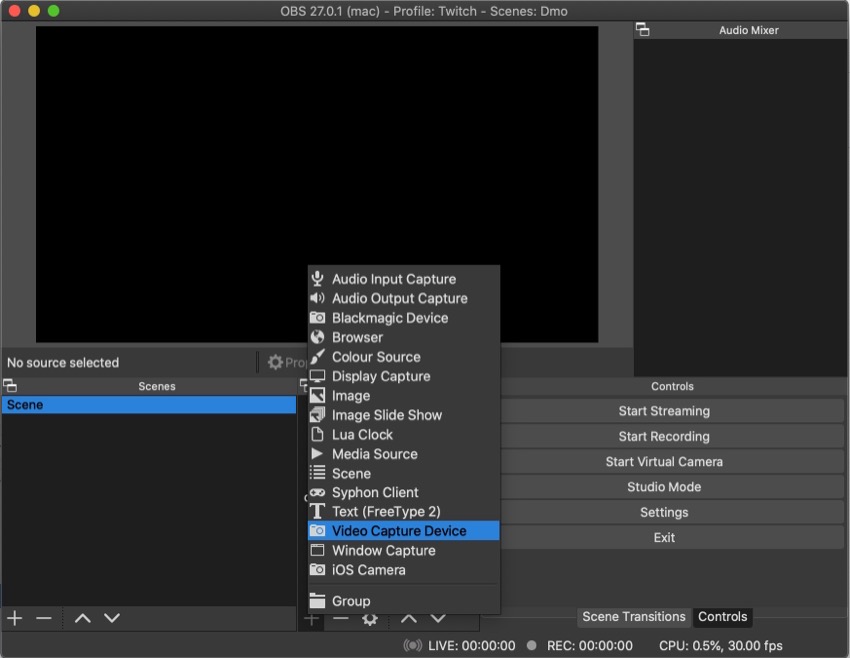Click the stacked images icon for Slide Show

(x=318, y=415)
